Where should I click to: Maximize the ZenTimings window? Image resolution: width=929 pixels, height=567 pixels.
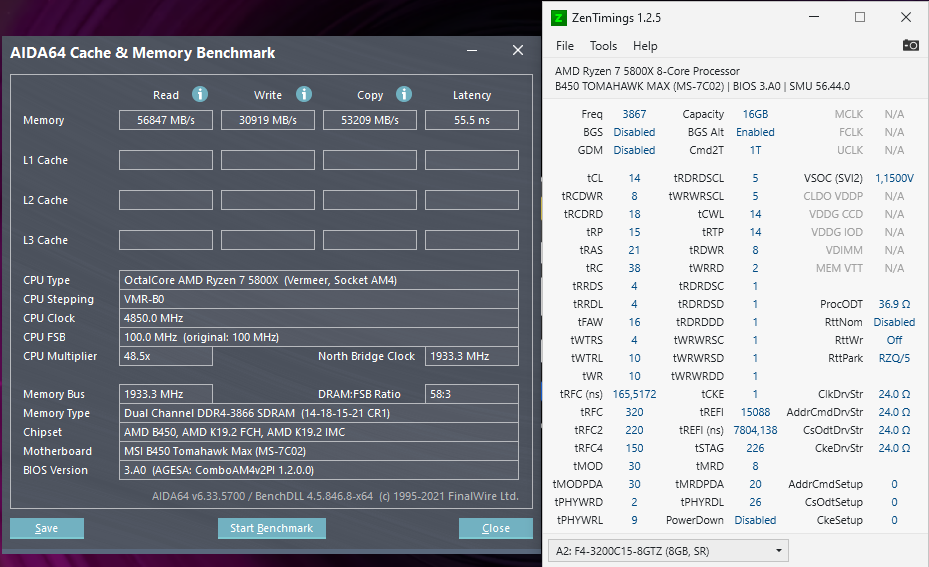coord(860,17)
